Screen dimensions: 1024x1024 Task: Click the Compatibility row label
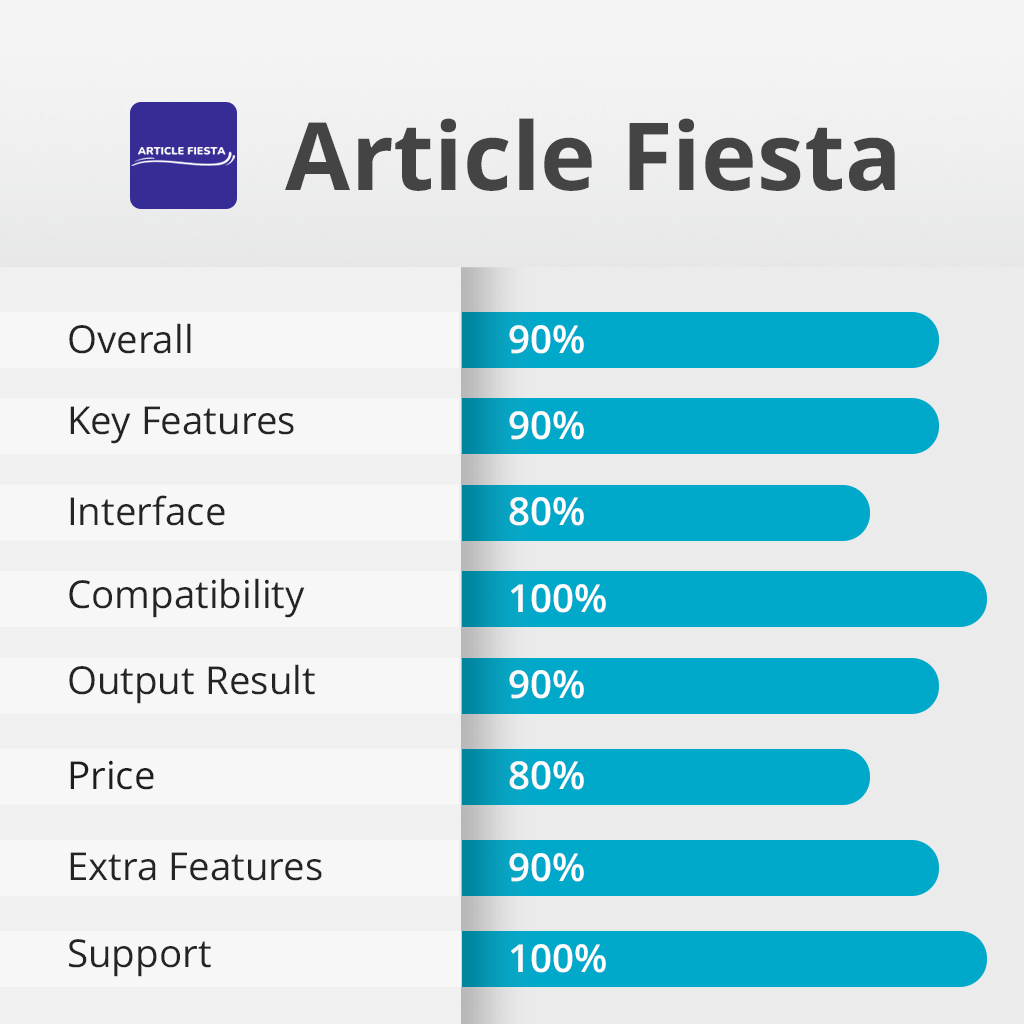pos(186,596)
